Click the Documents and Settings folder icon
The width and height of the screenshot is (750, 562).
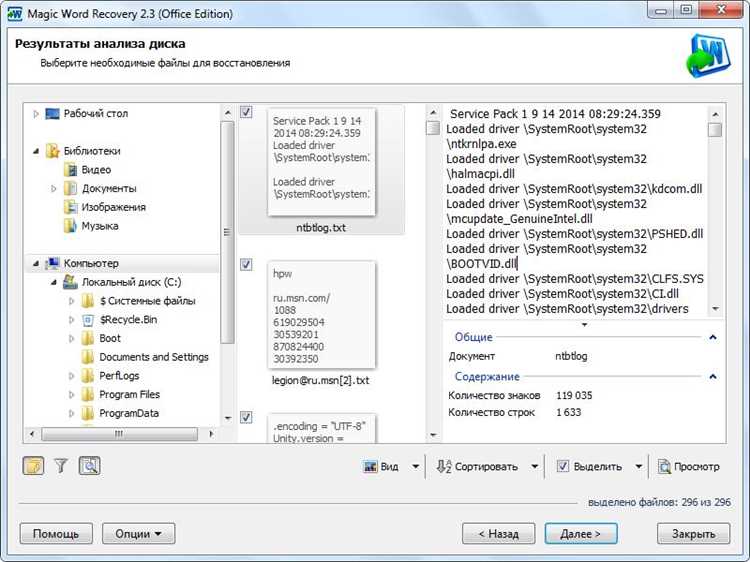coord(88,357)
